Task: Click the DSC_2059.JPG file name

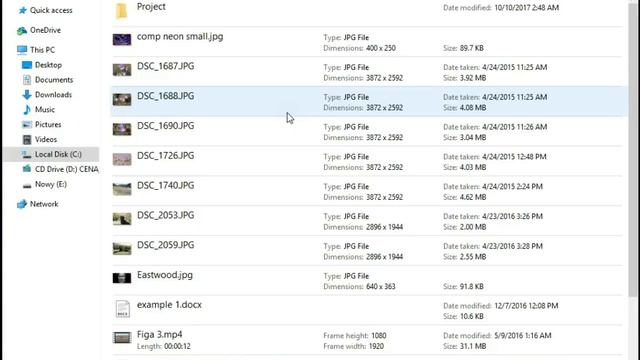Action: pyautogui.click(x=165, y=245)
